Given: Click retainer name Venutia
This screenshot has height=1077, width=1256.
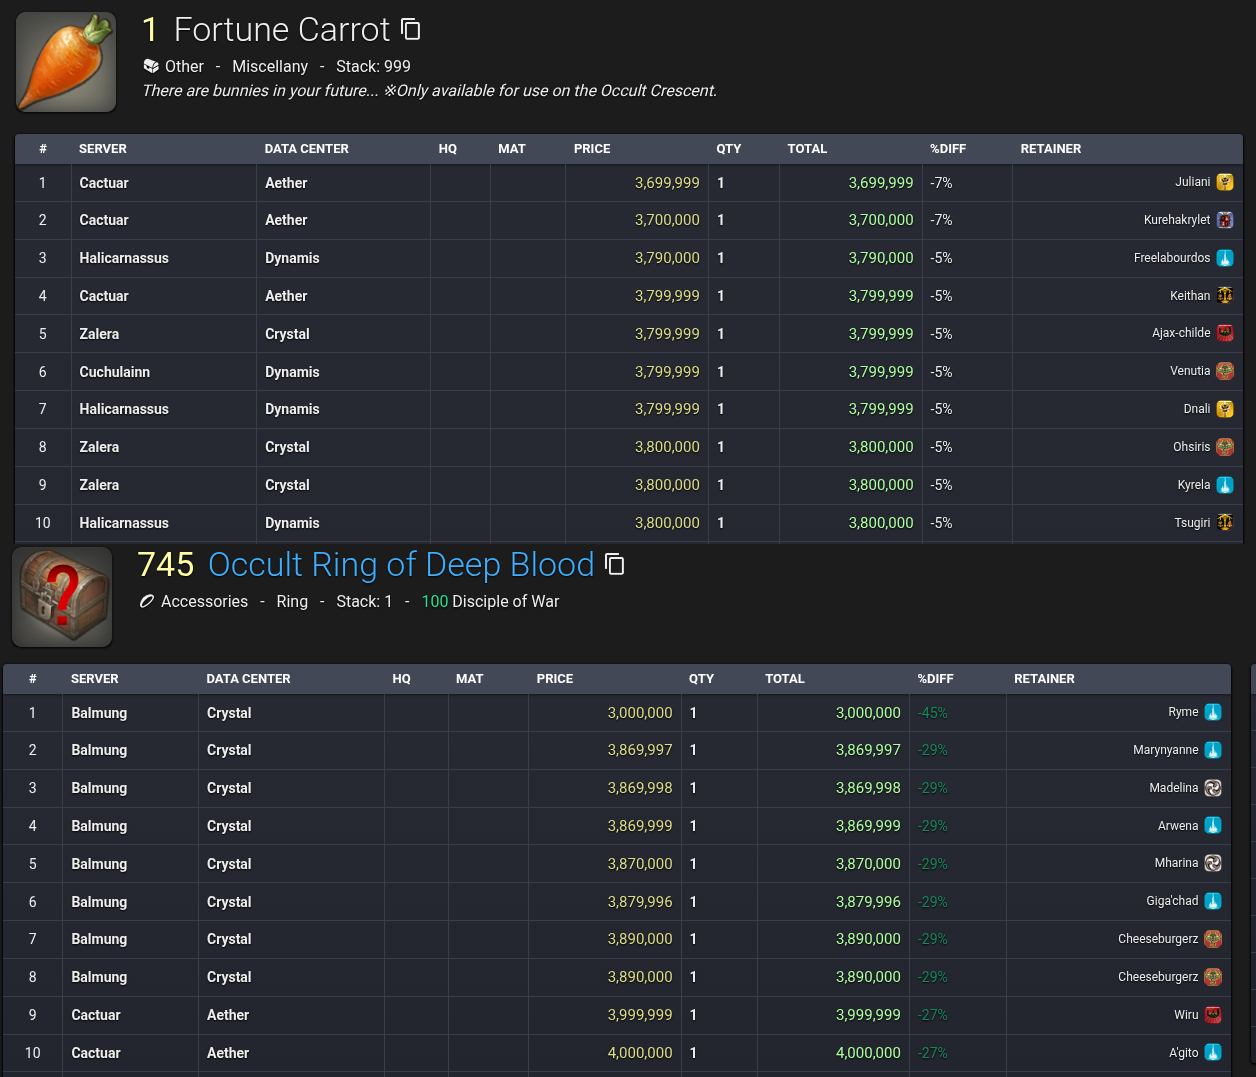Looking at the screenshot, I should [x=1190, y=371].
